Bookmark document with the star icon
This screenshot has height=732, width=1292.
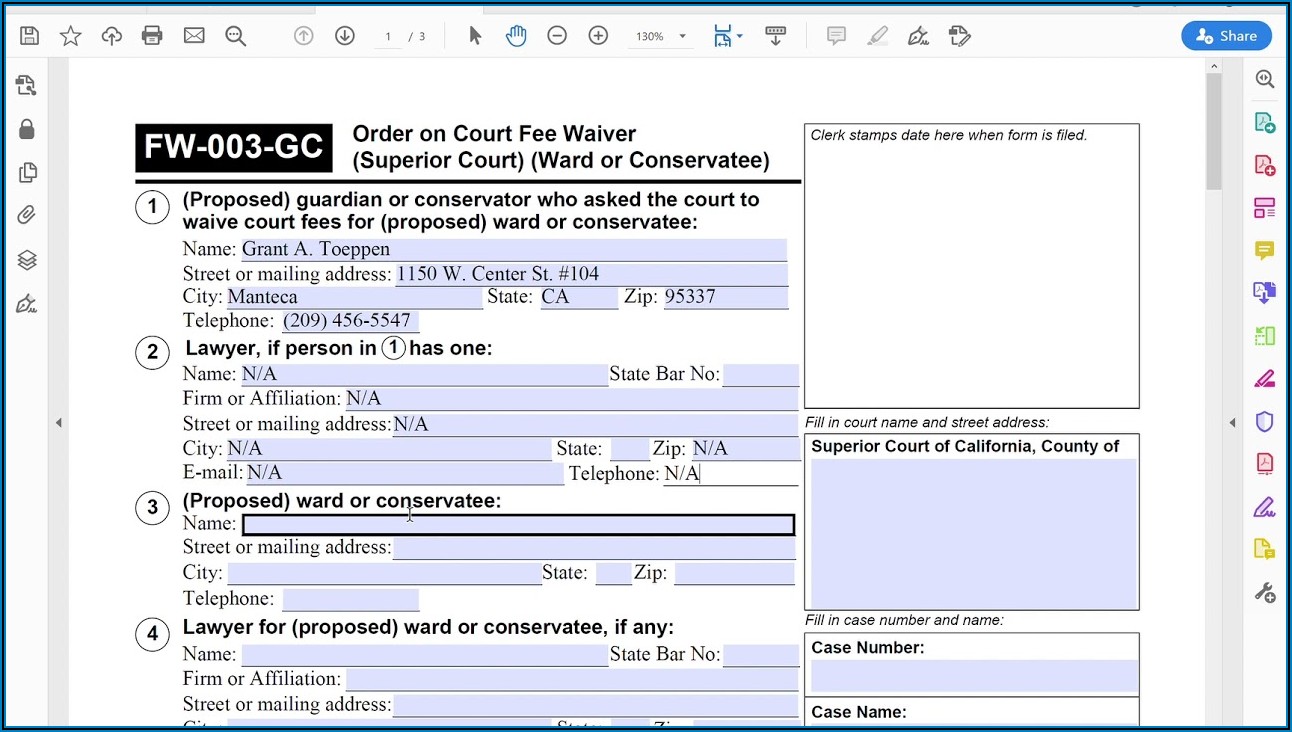coord(70,36)
